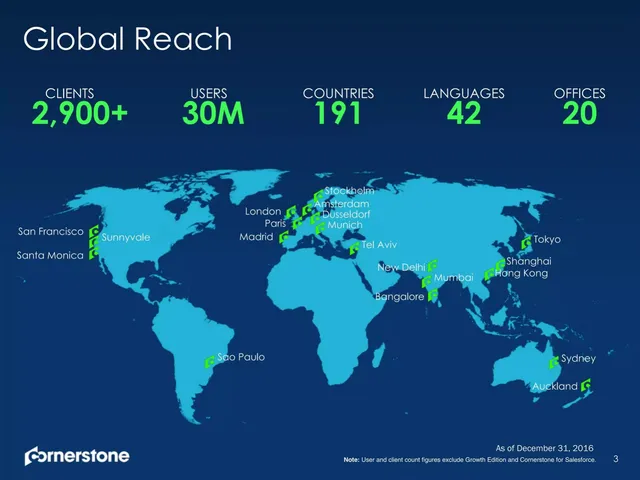The width and height of the screenshot is (640, 480).
Task: Click the 'Auckland' city label
Action: [x=555, y=386]
